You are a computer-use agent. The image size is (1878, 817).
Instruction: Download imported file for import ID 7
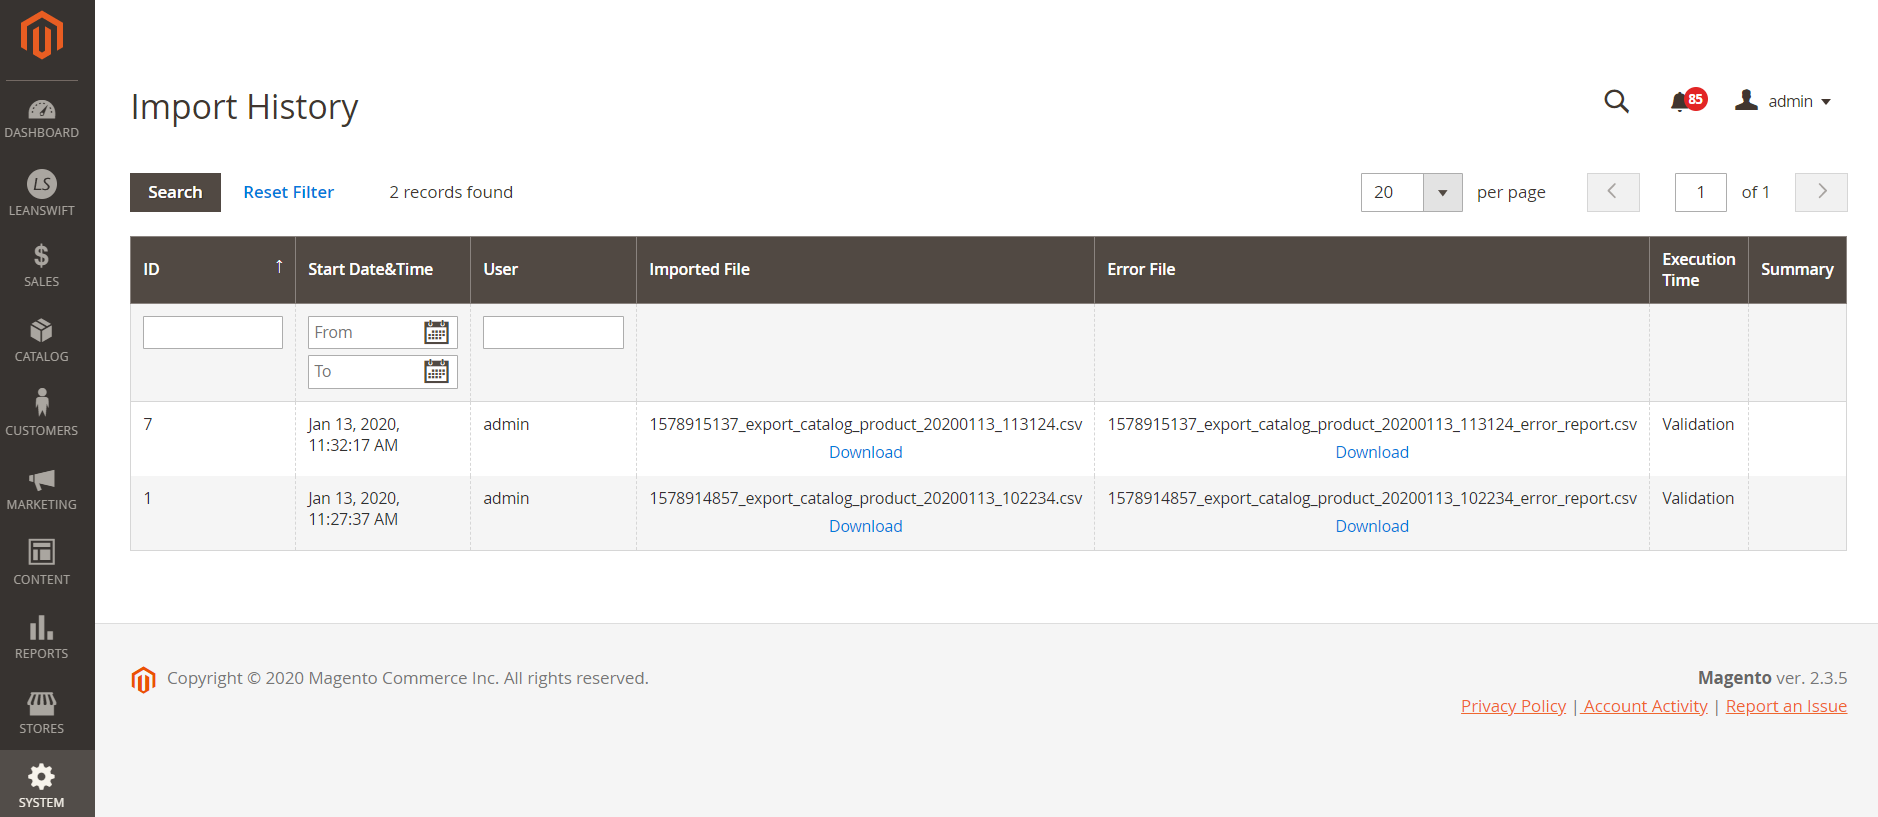click(x=865, y=452)
